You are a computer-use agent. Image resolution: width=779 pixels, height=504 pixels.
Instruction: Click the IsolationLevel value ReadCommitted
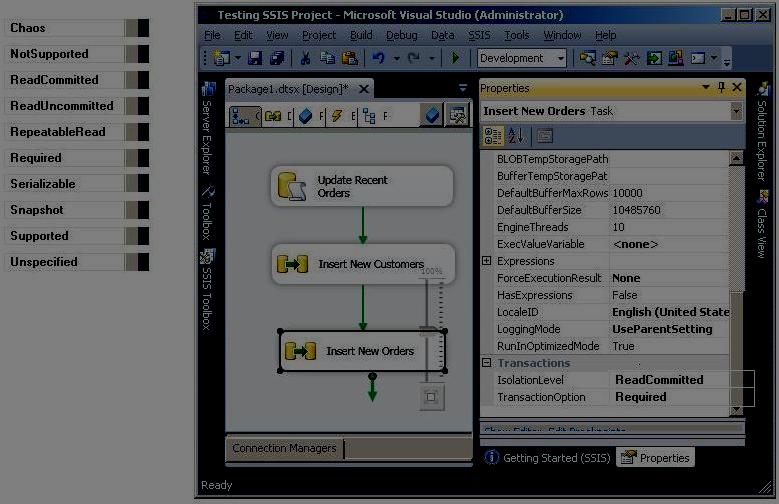(x=659, y=380)
